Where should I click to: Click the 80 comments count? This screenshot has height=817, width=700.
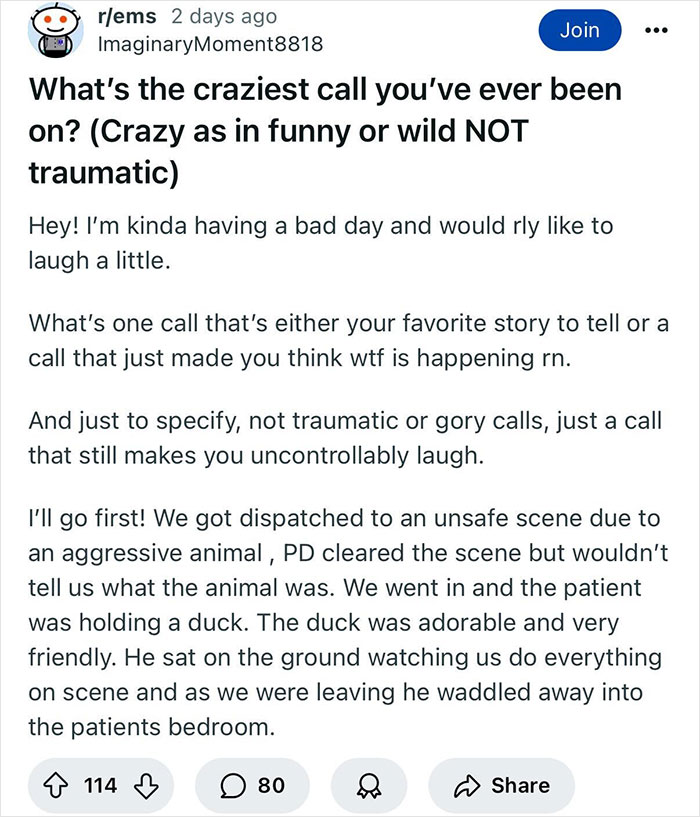[271, 786]
